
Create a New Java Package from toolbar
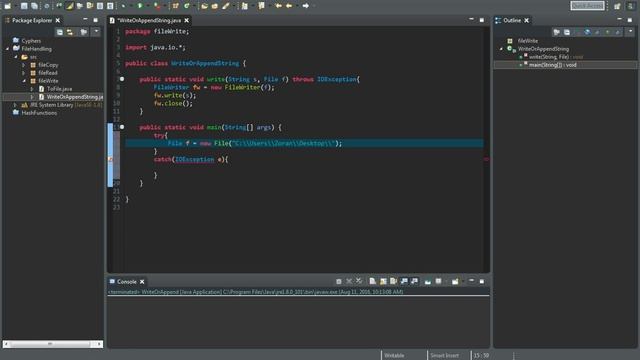[176, 6]
